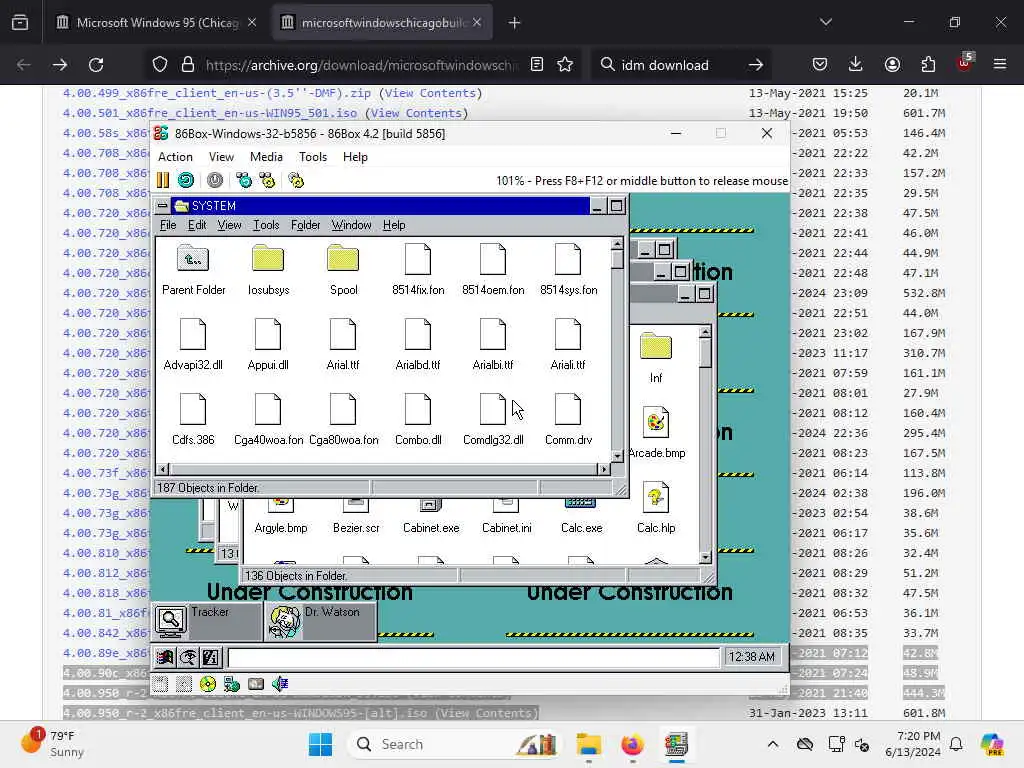Click the Ctrl+Alt+Esc toolbar icon in 86Box
Viewport: 1024px width, 768px height.
click(268, 180)
